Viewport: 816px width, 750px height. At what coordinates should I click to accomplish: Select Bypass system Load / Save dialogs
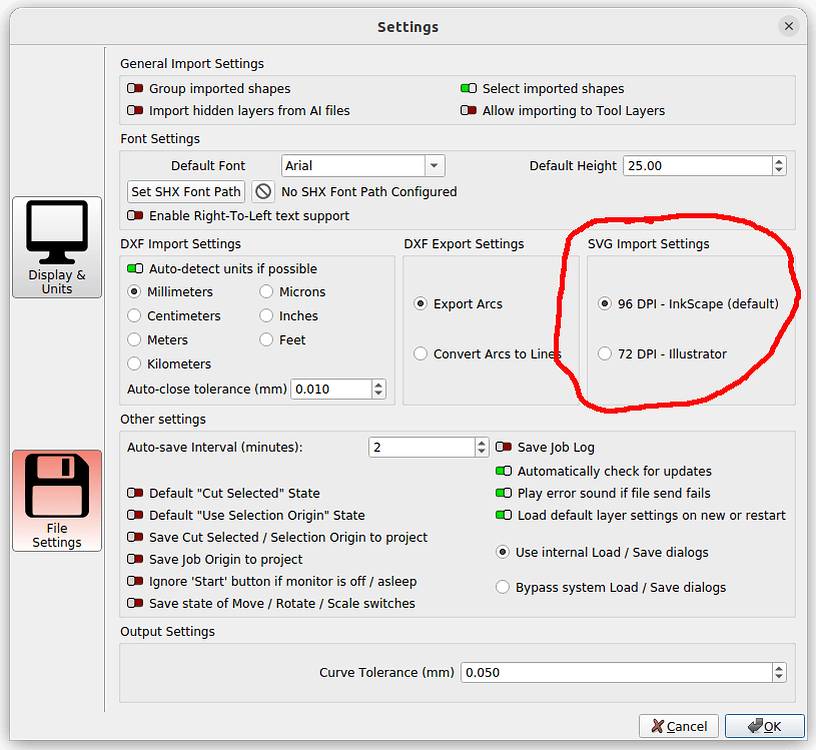click(x=502, y=587)
